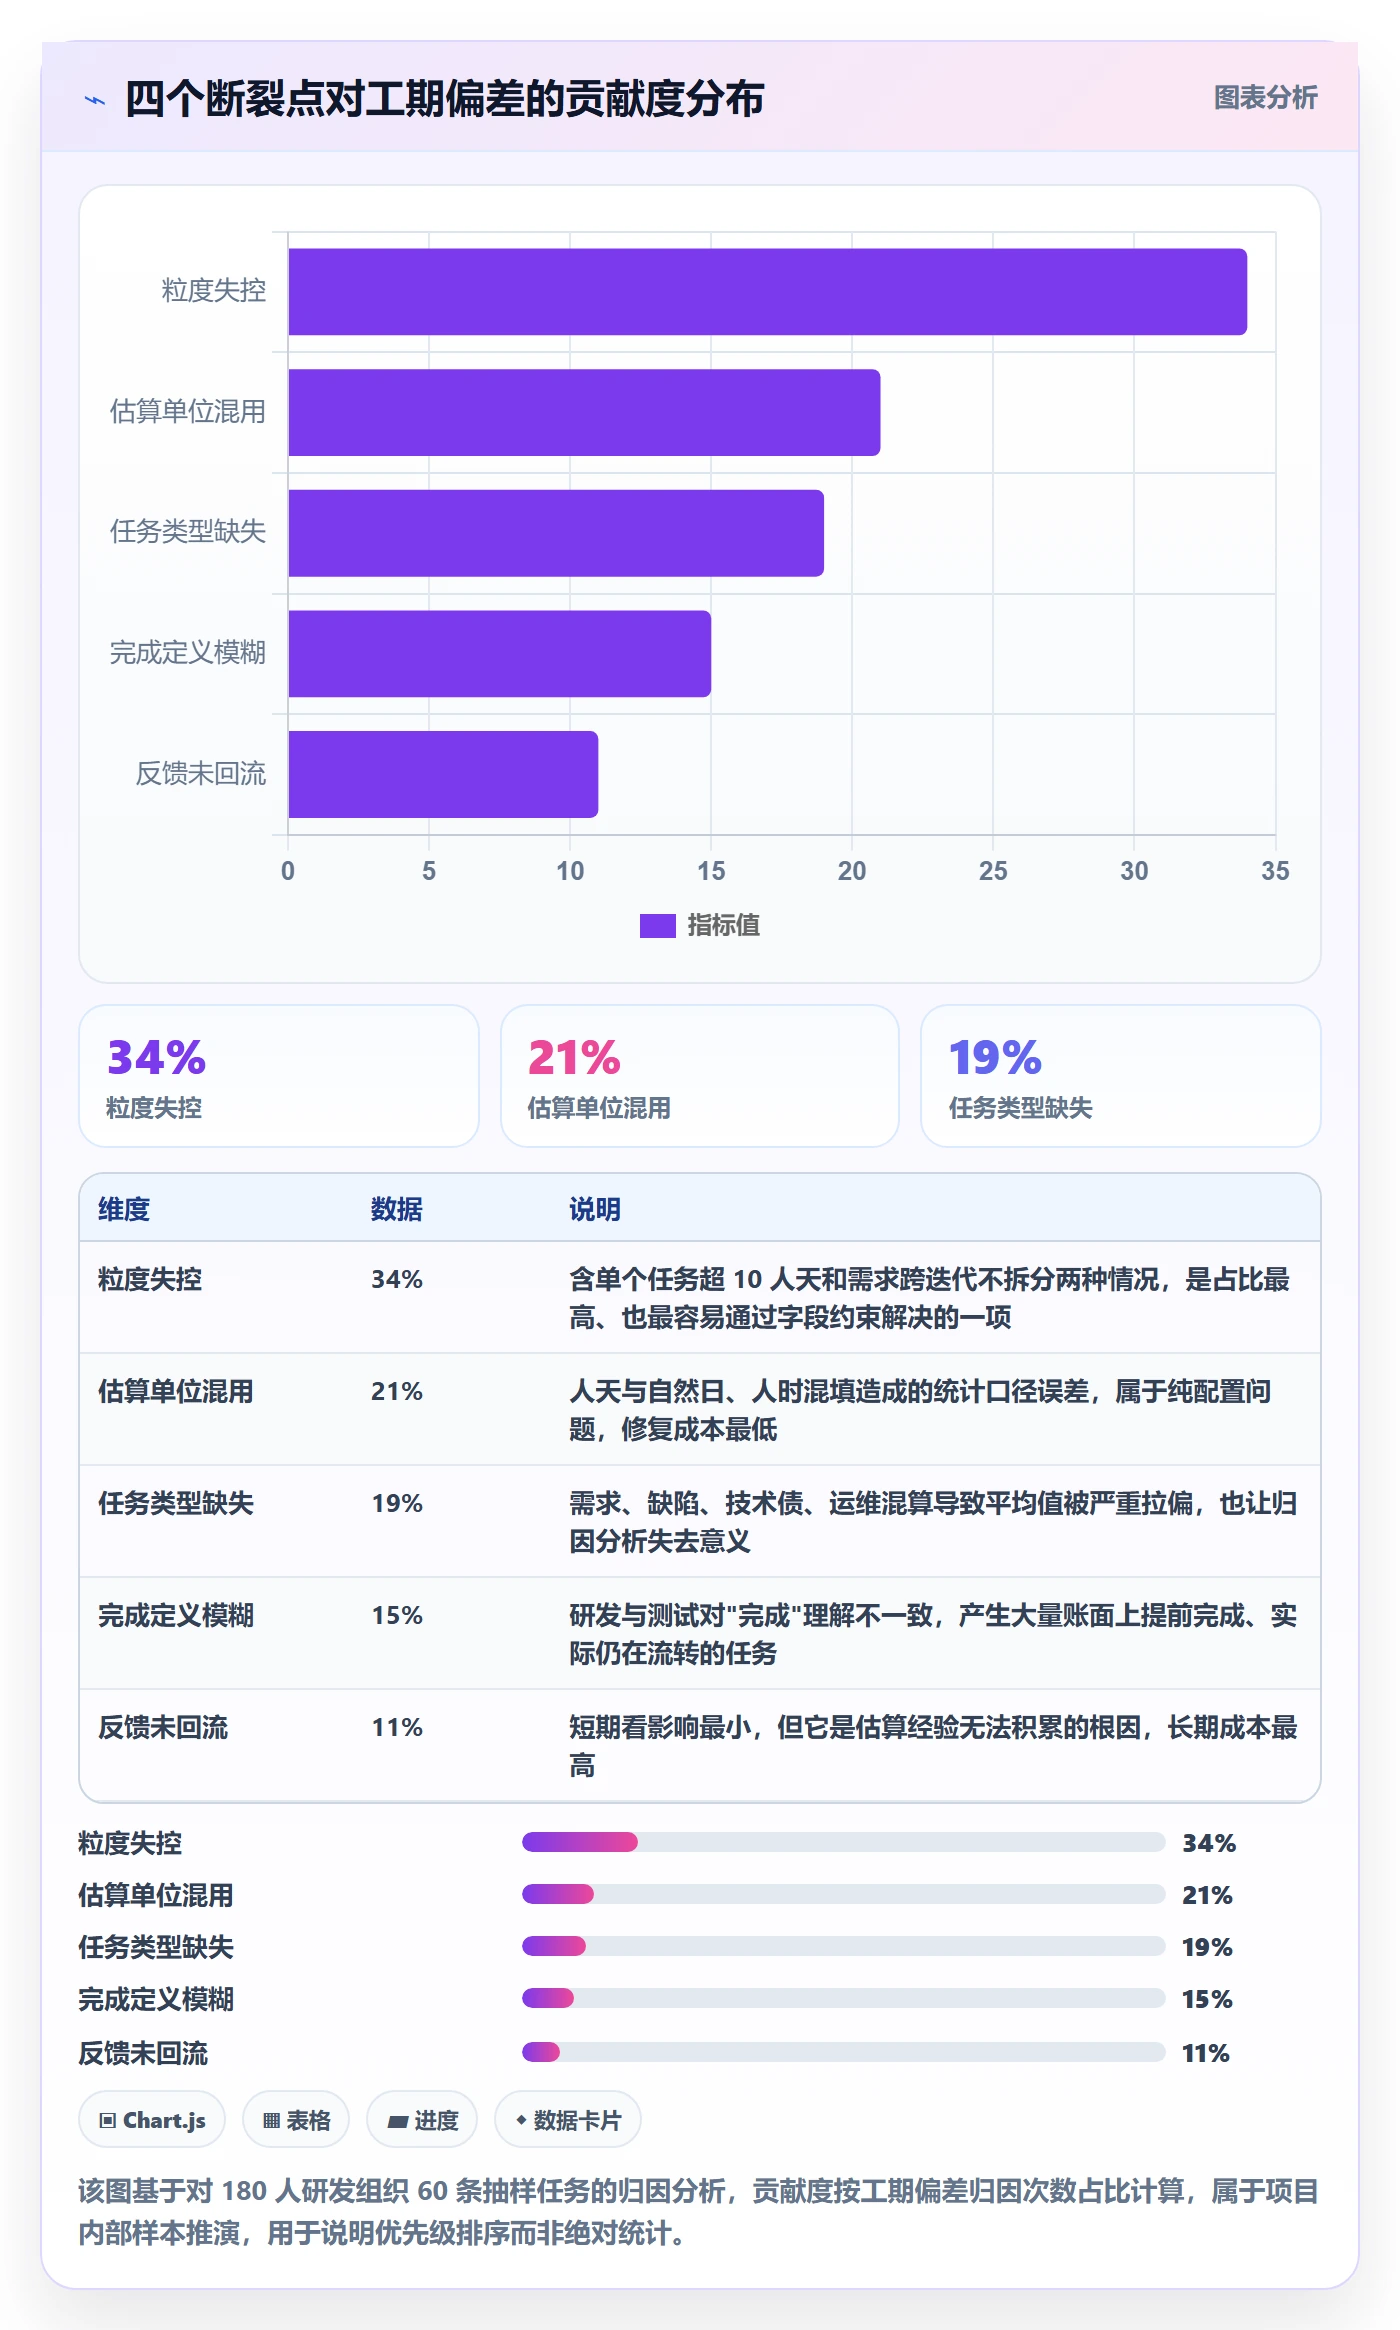Click the 说明 column header
The image size is (1400, 2330).
click(595, 1209)
